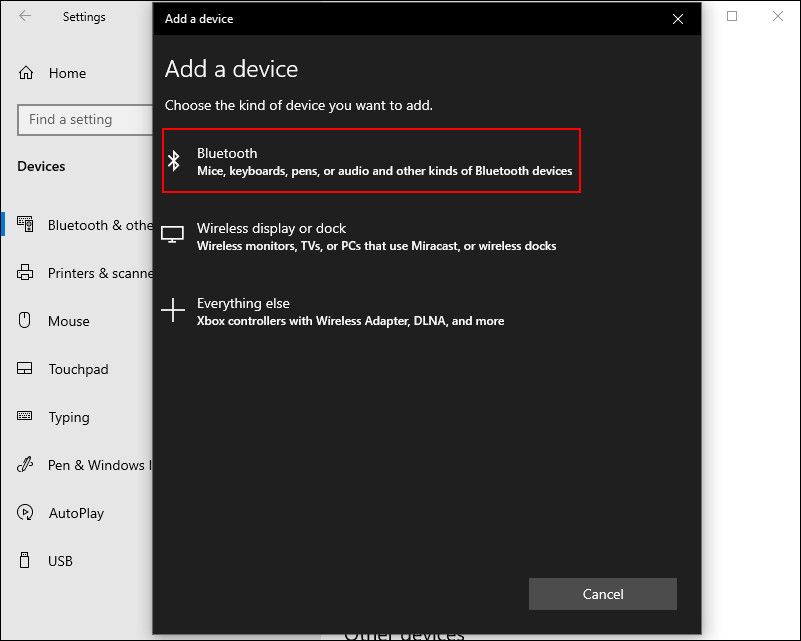Click the Touchpad icon in sidebar
Viewport: 801px width, 641px height.
[26, 369]
